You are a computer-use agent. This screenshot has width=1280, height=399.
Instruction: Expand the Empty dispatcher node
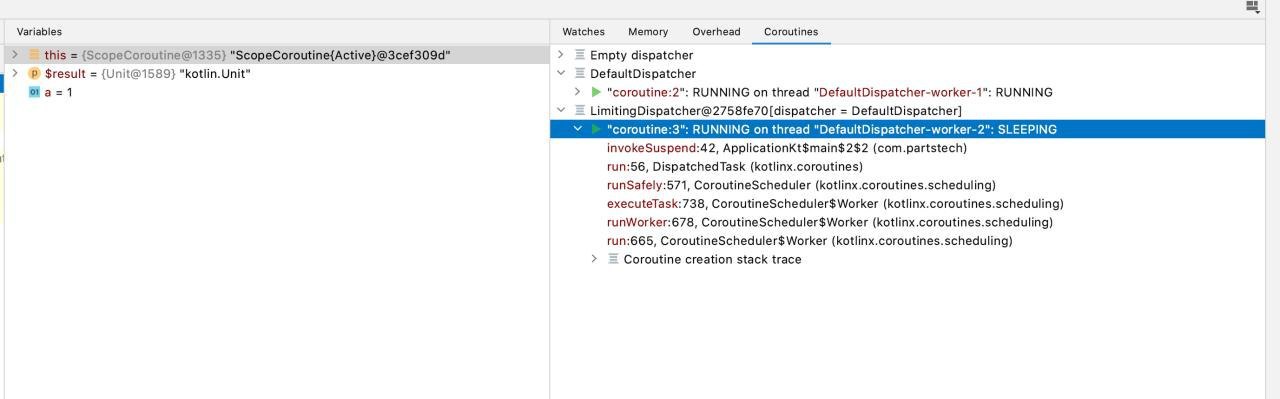[561, 55]
